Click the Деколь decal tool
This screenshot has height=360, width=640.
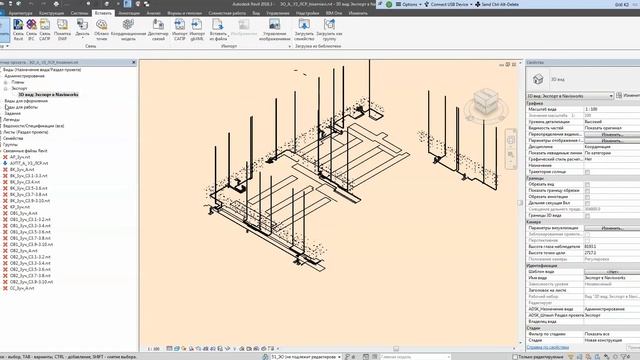(x=82, y=30)
